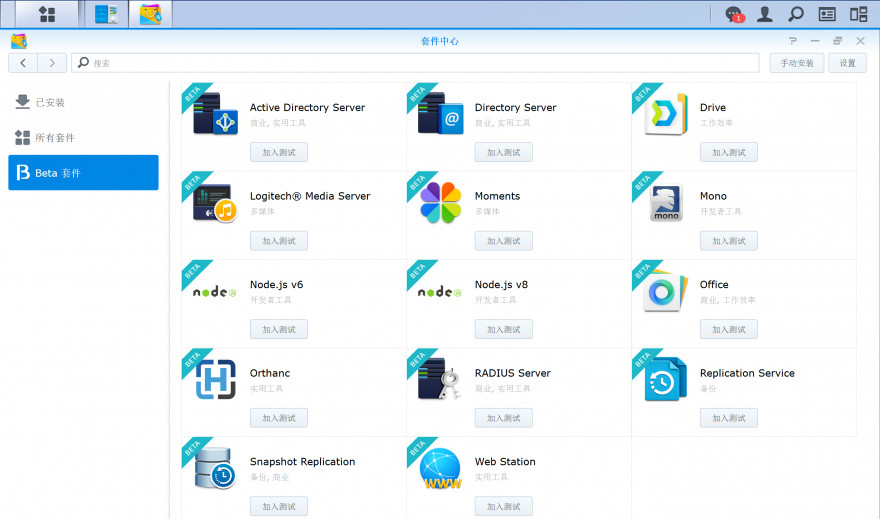Image resolution: width=880 pixels, height=519 pixels.
Task: Open the Drive package icon
Action: (x=665, y=114)
